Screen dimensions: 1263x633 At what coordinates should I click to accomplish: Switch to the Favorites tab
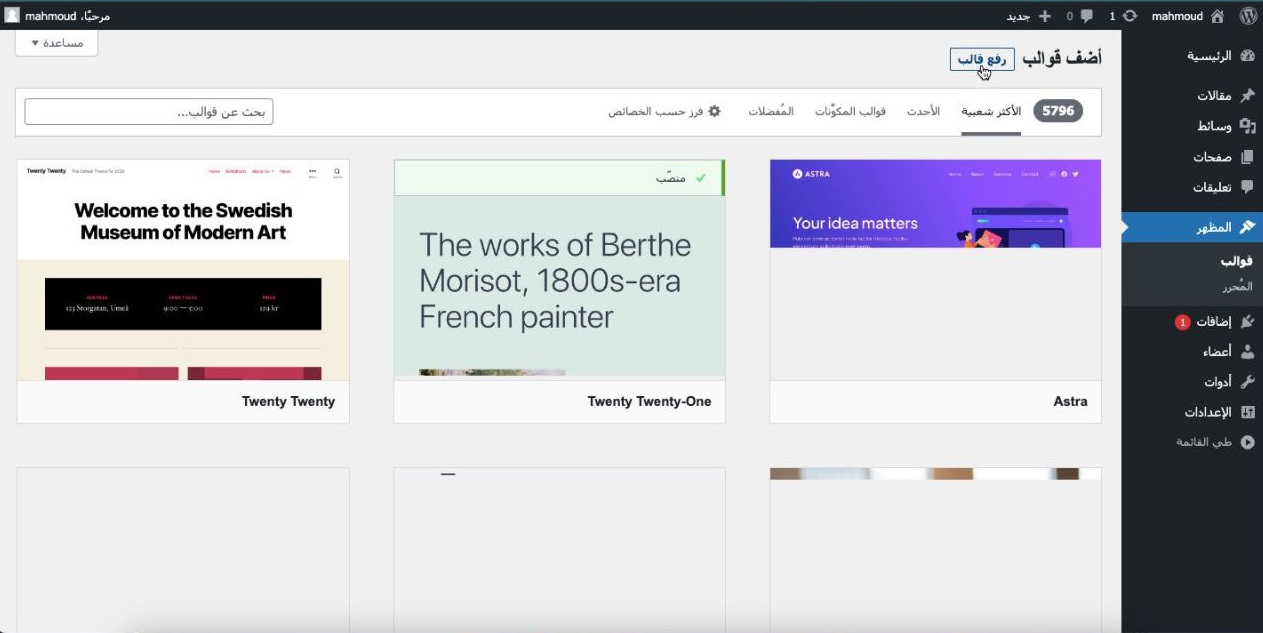(x=771, y=112)
